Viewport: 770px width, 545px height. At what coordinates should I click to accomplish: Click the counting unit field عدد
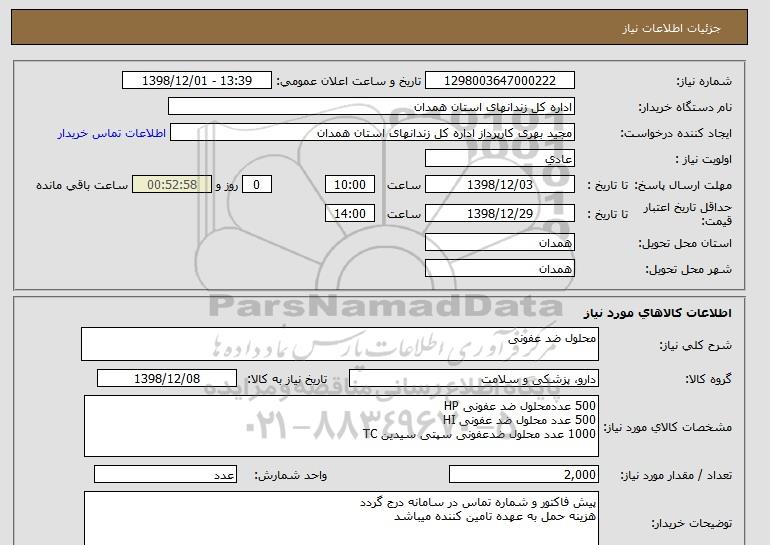[x=165, y=475]
